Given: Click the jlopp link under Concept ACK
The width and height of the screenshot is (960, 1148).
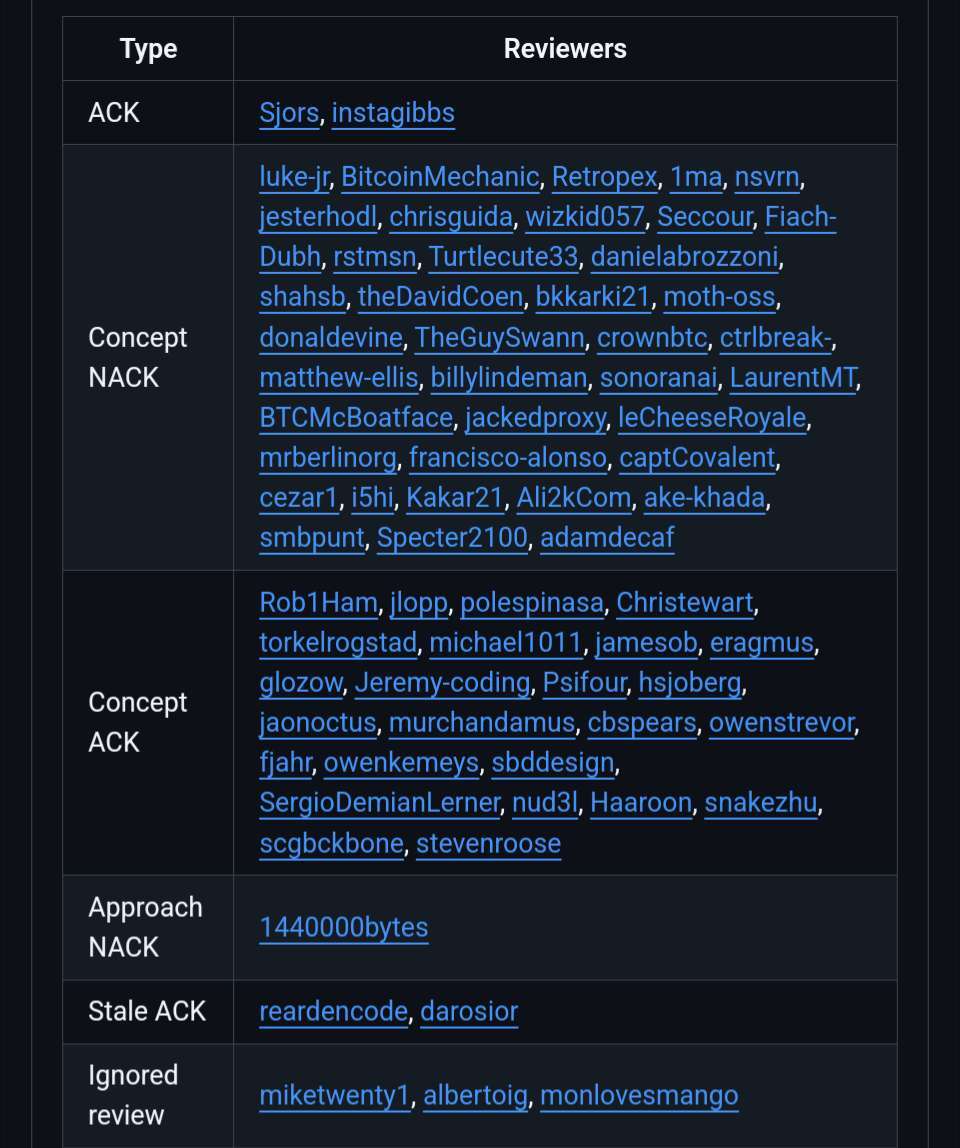Looking at the screenshot, I should (419, 603).
